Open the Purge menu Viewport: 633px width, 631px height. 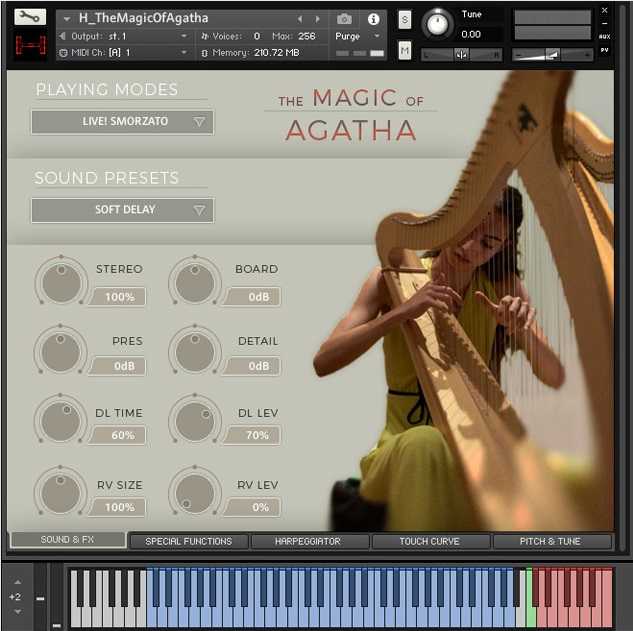tap(358, 36)
